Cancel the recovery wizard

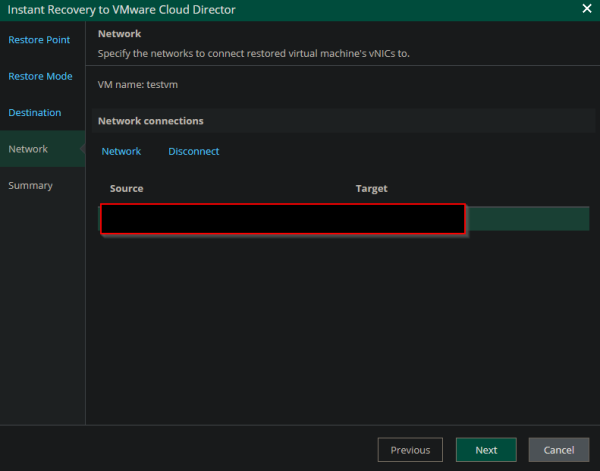point(559,450)
